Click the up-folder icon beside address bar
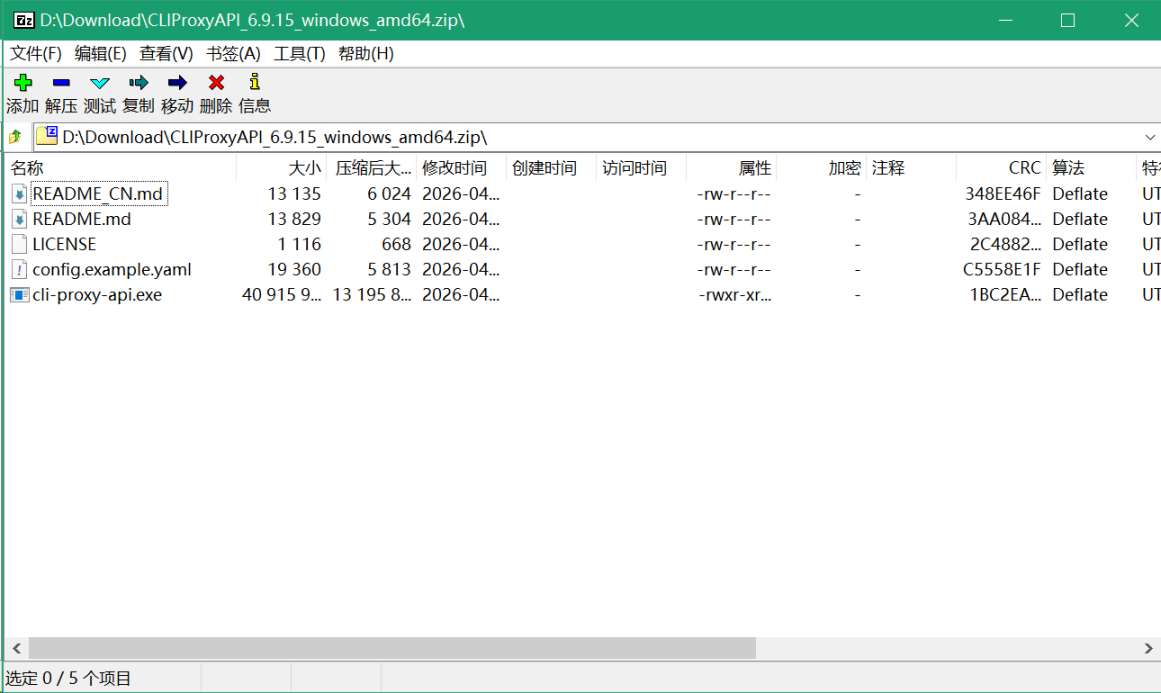This screenshot has height=693, width=1161. 15,137
